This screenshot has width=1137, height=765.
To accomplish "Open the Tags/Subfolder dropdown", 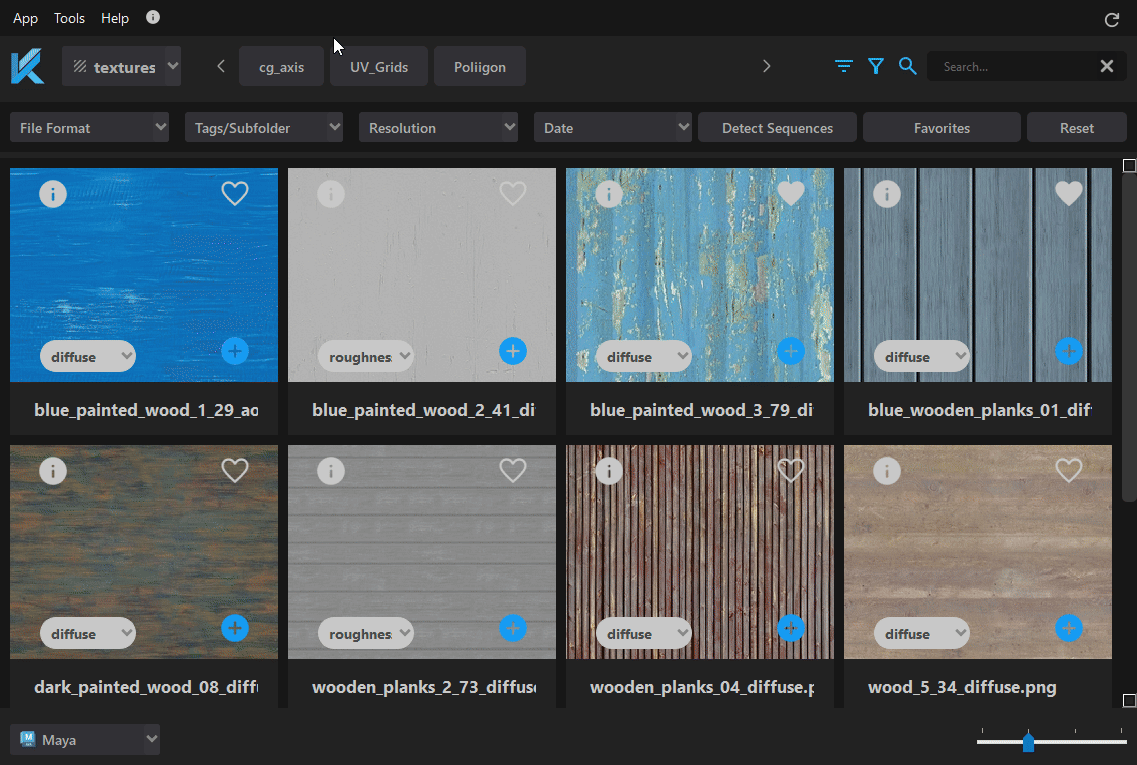I will (263, 128).
